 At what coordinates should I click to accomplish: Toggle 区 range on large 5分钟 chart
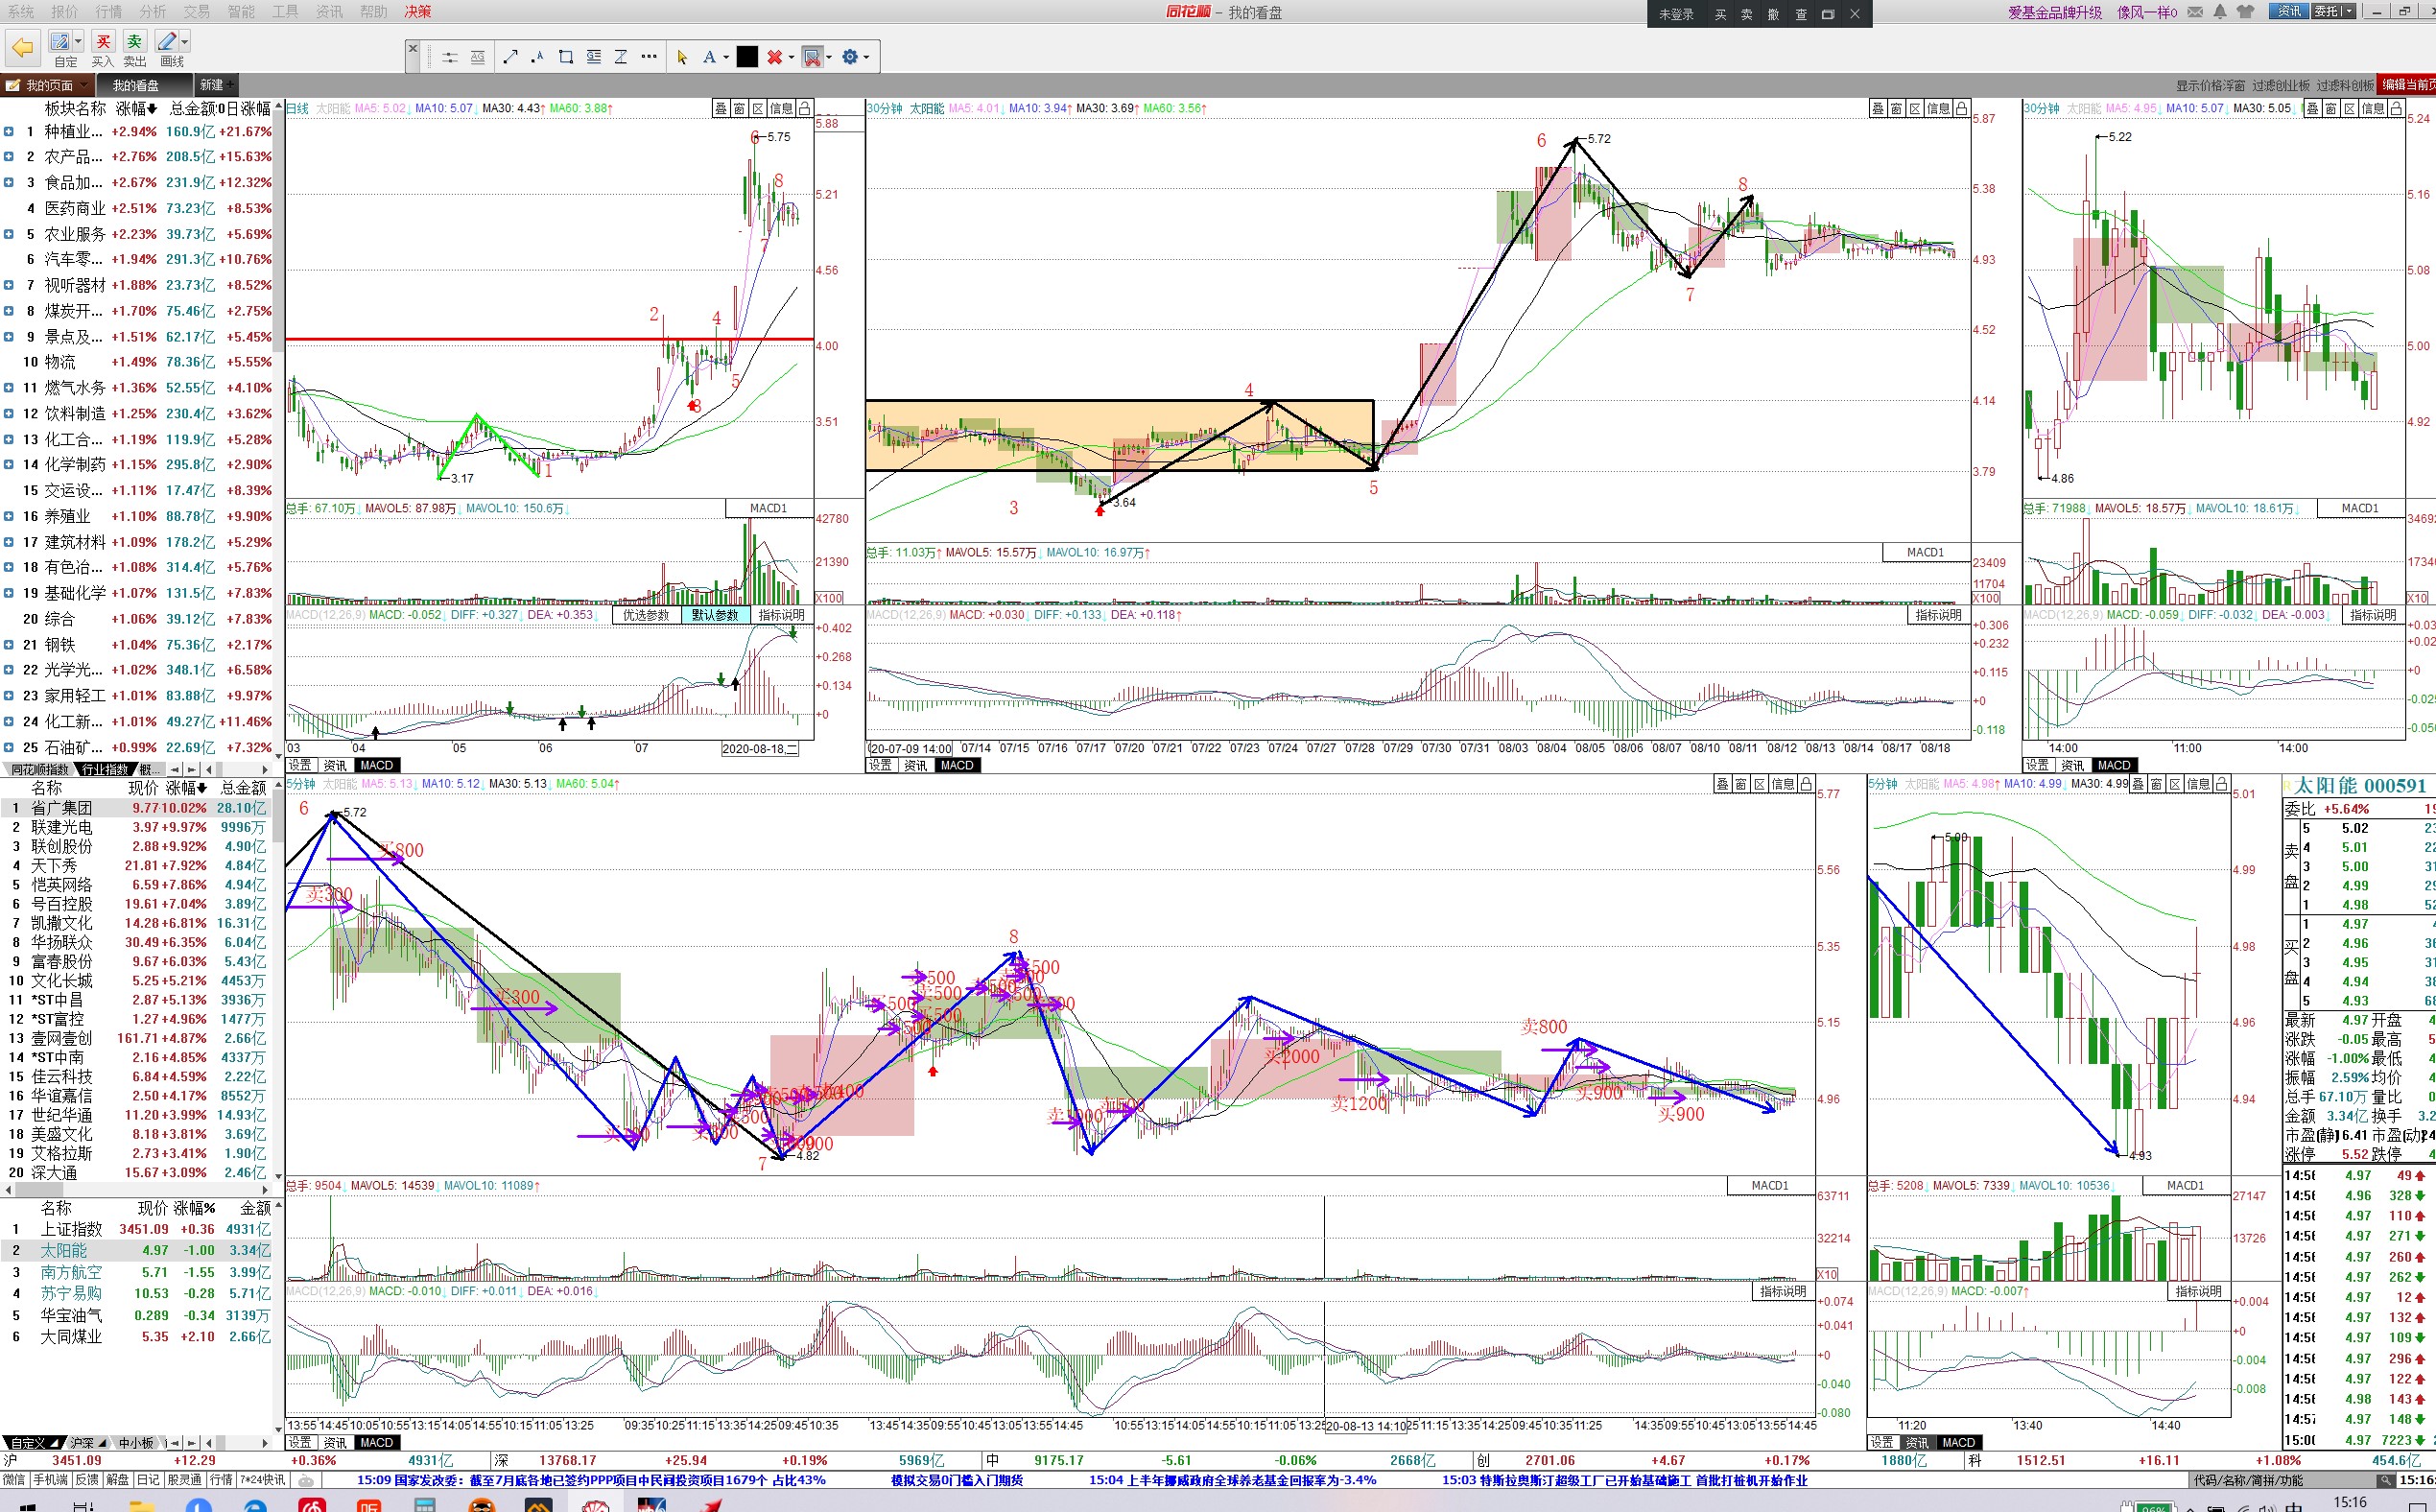click(x=1759, y=784)
